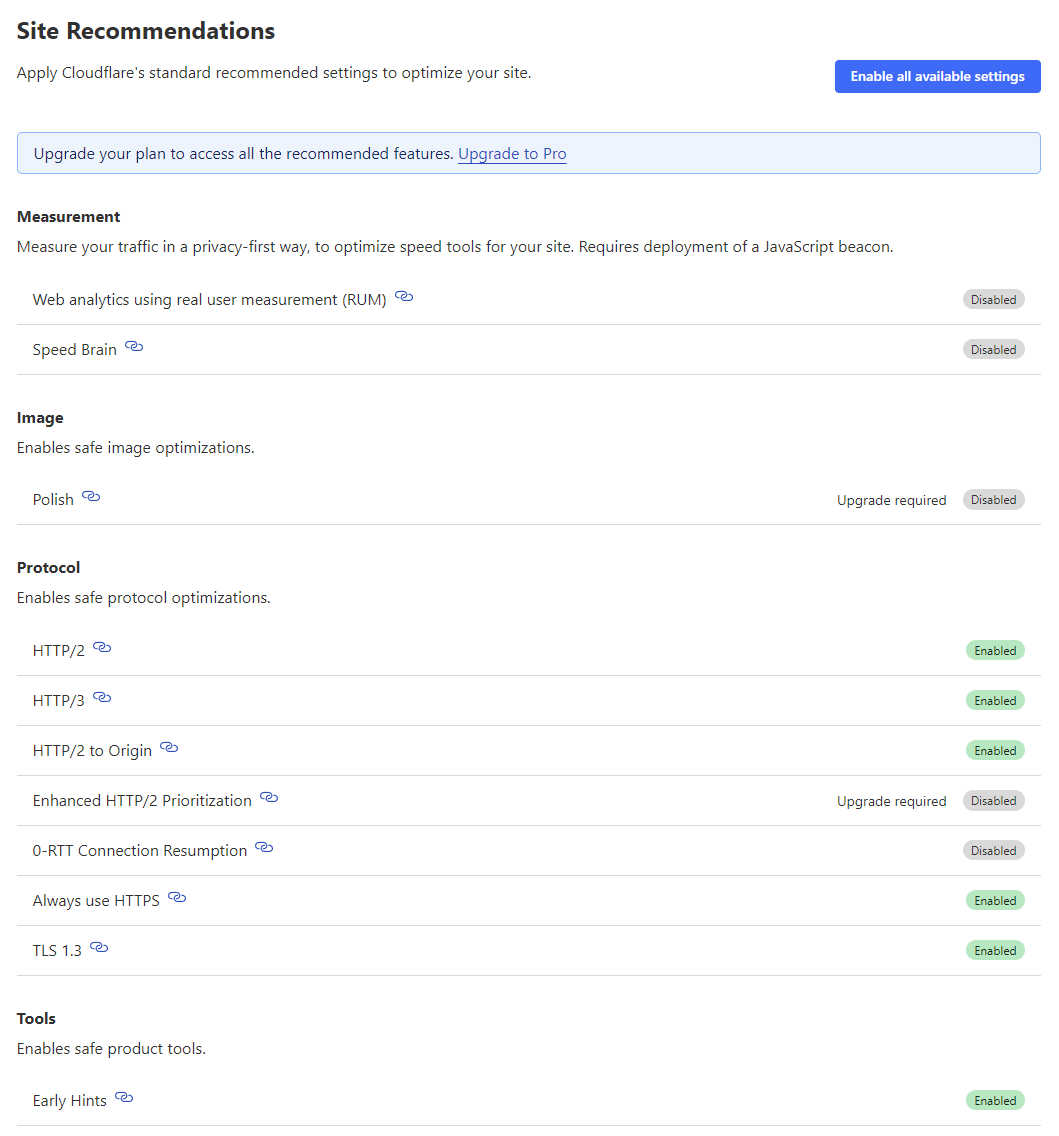Image resolution: width=1059 pixels, height=1136 pixels.
Task: Click Disabled badge for 0-RTT Connection Resumption
Action: pyautogui.click(x=993, y=851)
